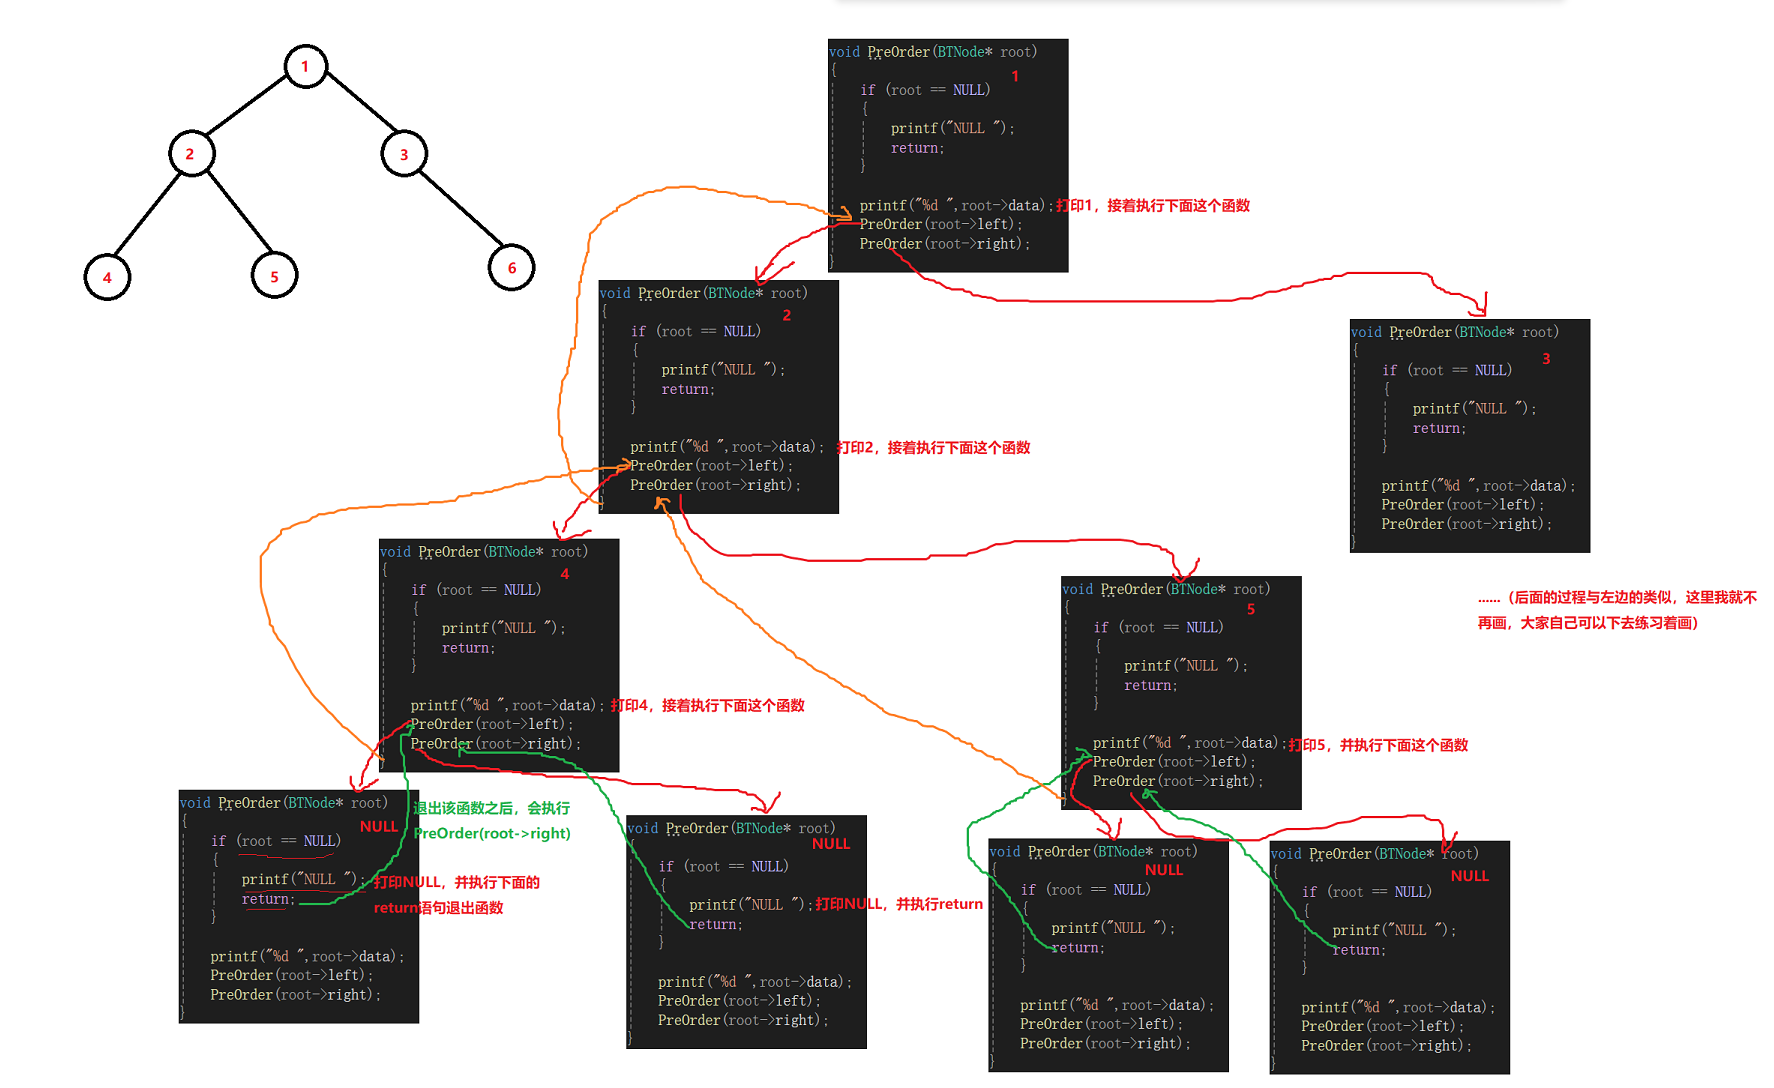Click 'PreOrder(root->right);' in code box 3
Screen dimensions: 1774x1088
point(1467,524)
